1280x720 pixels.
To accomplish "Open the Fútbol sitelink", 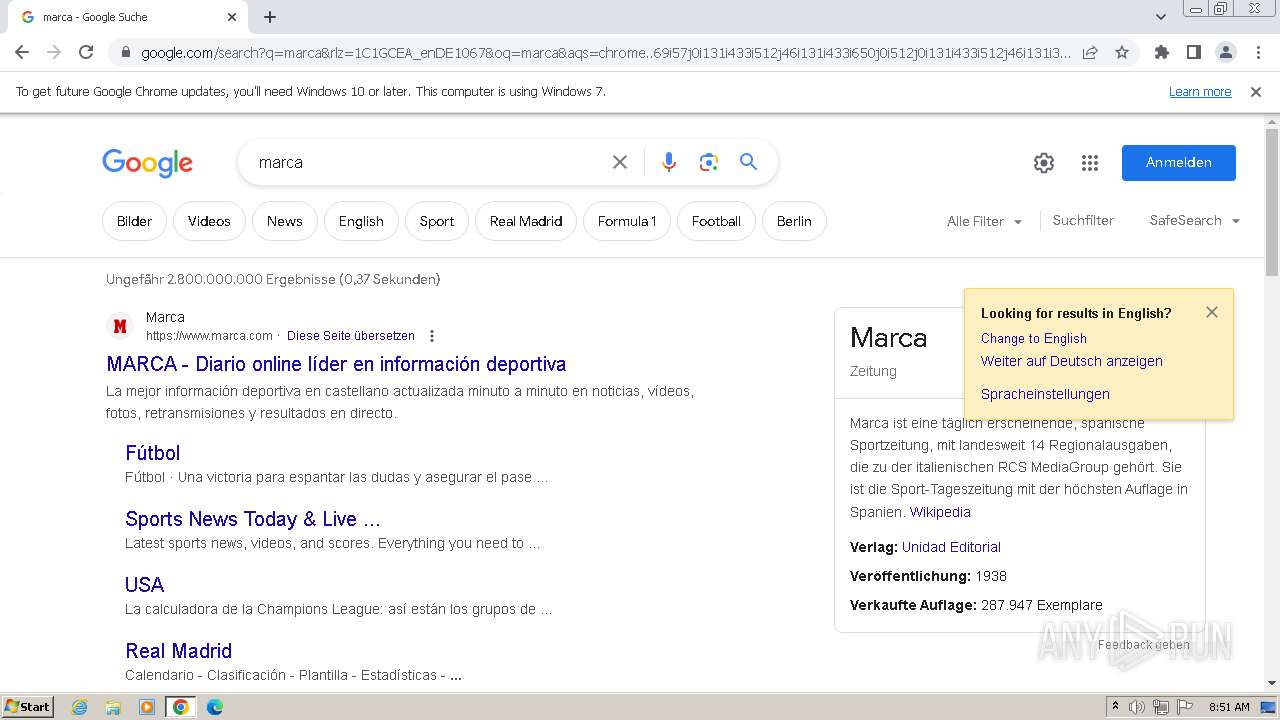I will click(x=152, y=453).
